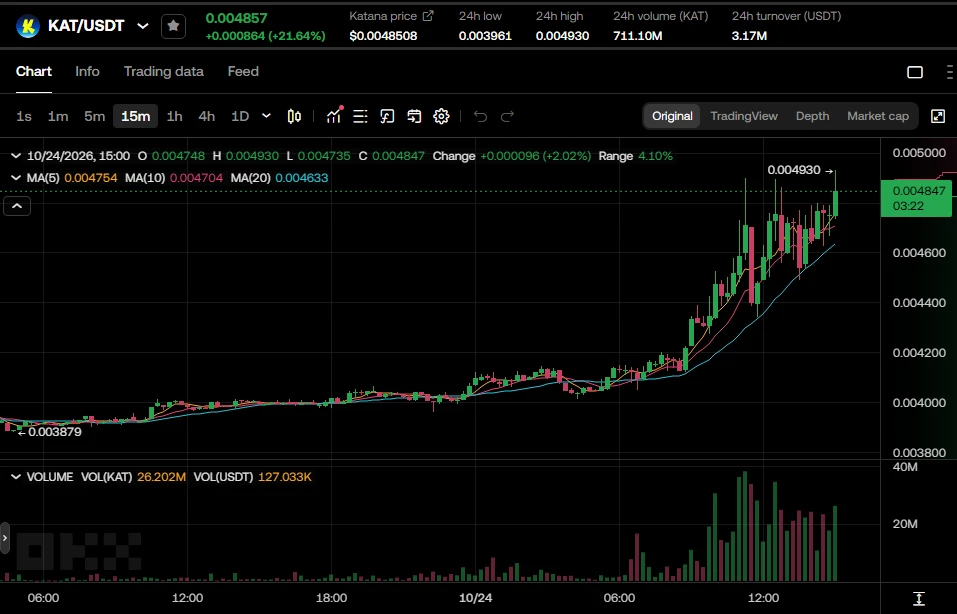957x614 pixels.
Task: Open the Info tab
Action: [x=87, y=71]
